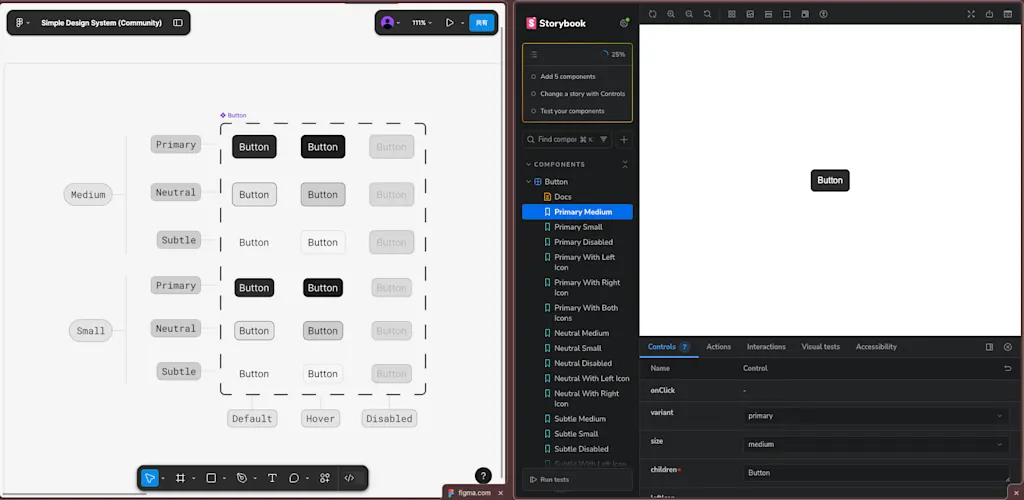
Task: Reload the story with Storybook remount icon
Action: pos(652,14)
